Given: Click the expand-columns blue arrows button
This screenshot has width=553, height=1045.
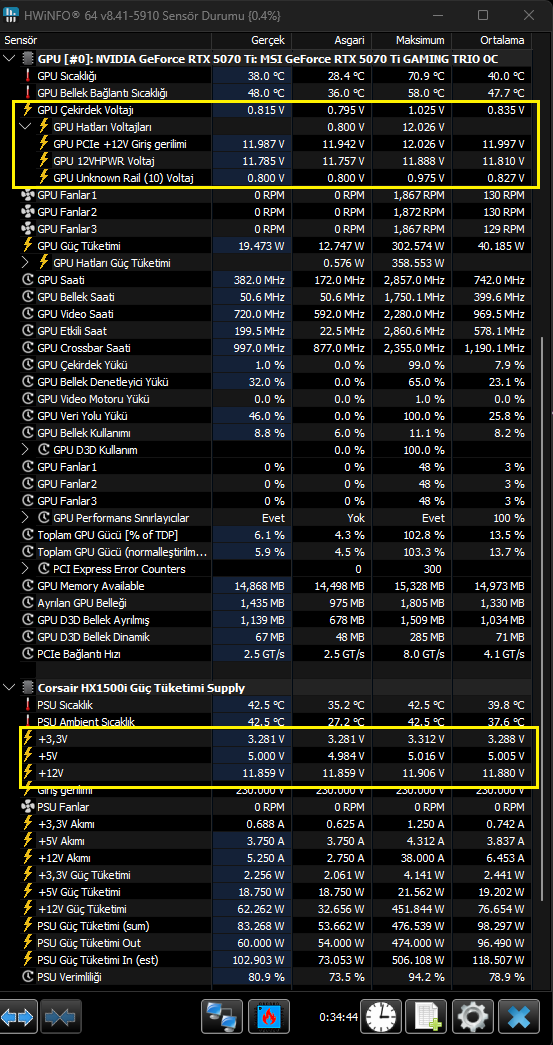Looking at the screenshot, I should click(x=18, y=1017).
